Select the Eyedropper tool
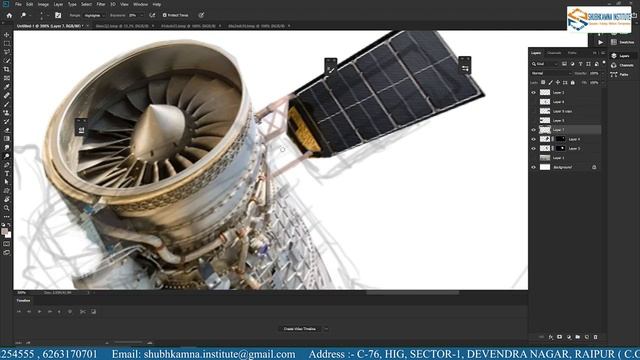The width and height of the screenshot is (640, 360). click(x=7, y=87)
